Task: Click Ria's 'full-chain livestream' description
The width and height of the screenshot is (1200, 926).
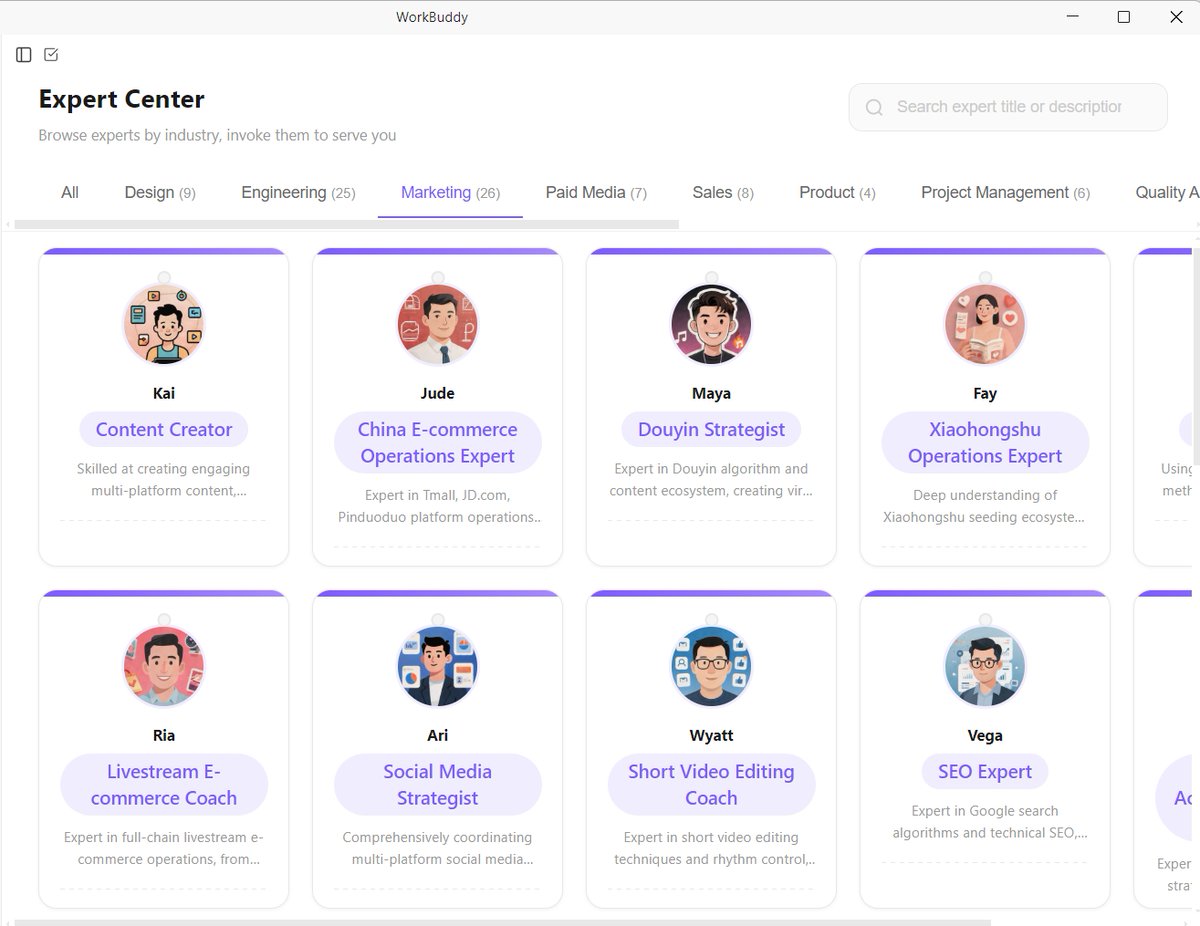Action: click(164, 848)
